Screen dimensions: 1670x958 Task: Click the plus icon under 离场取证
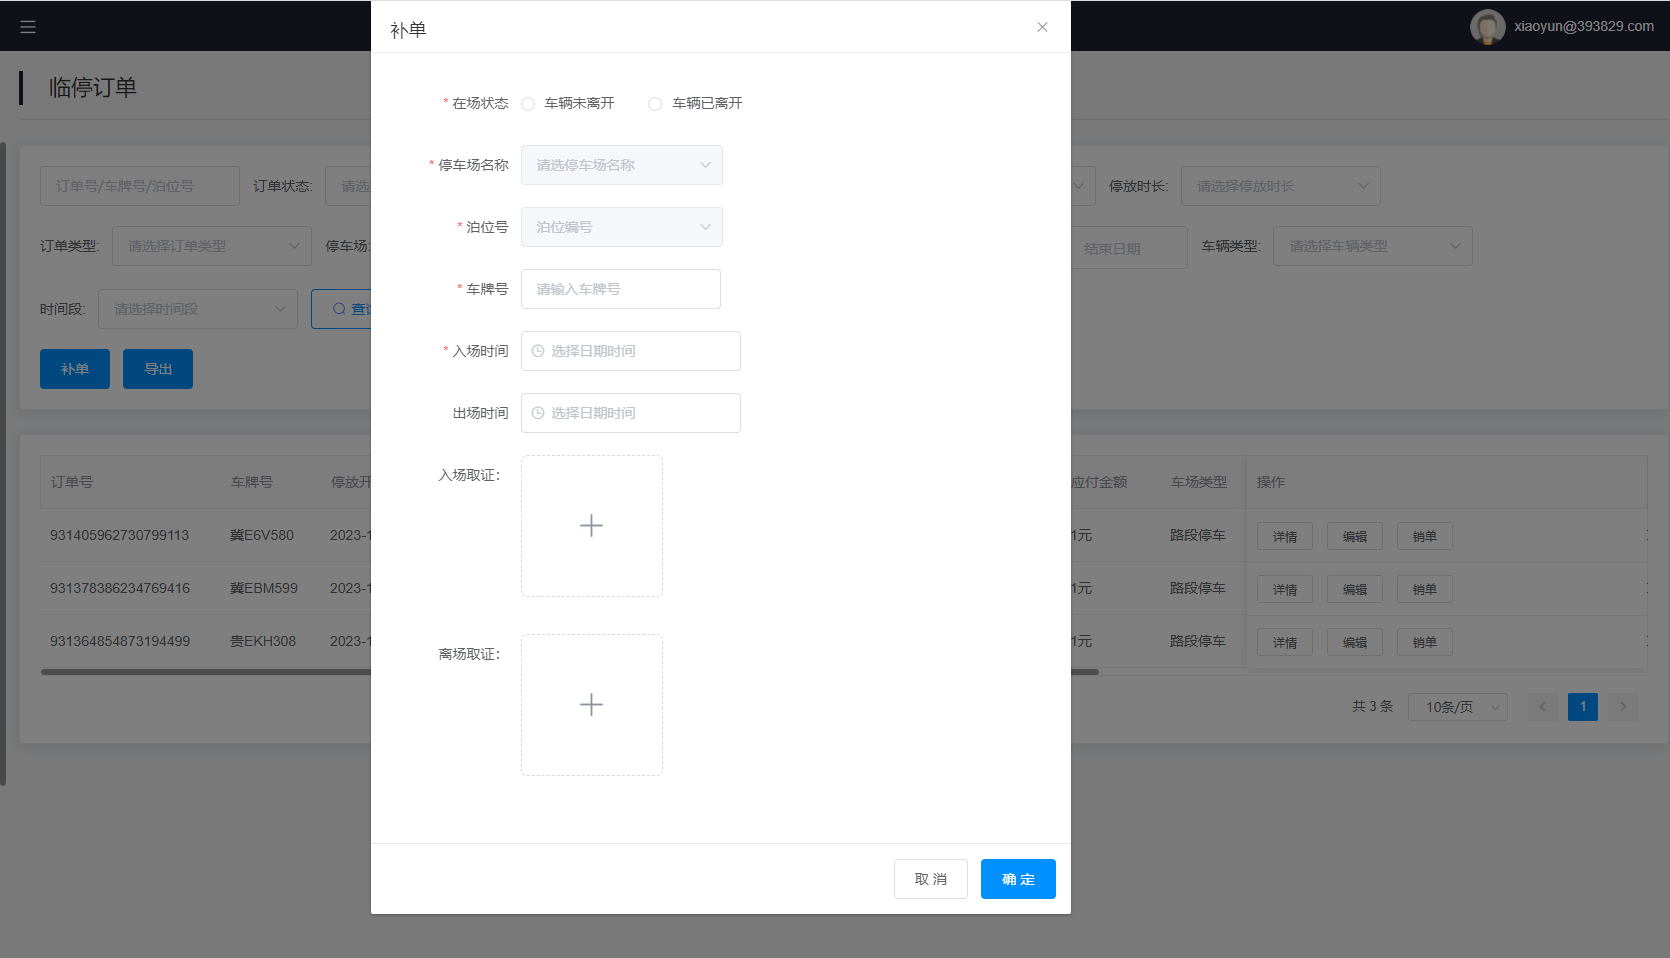pos(591,705)
